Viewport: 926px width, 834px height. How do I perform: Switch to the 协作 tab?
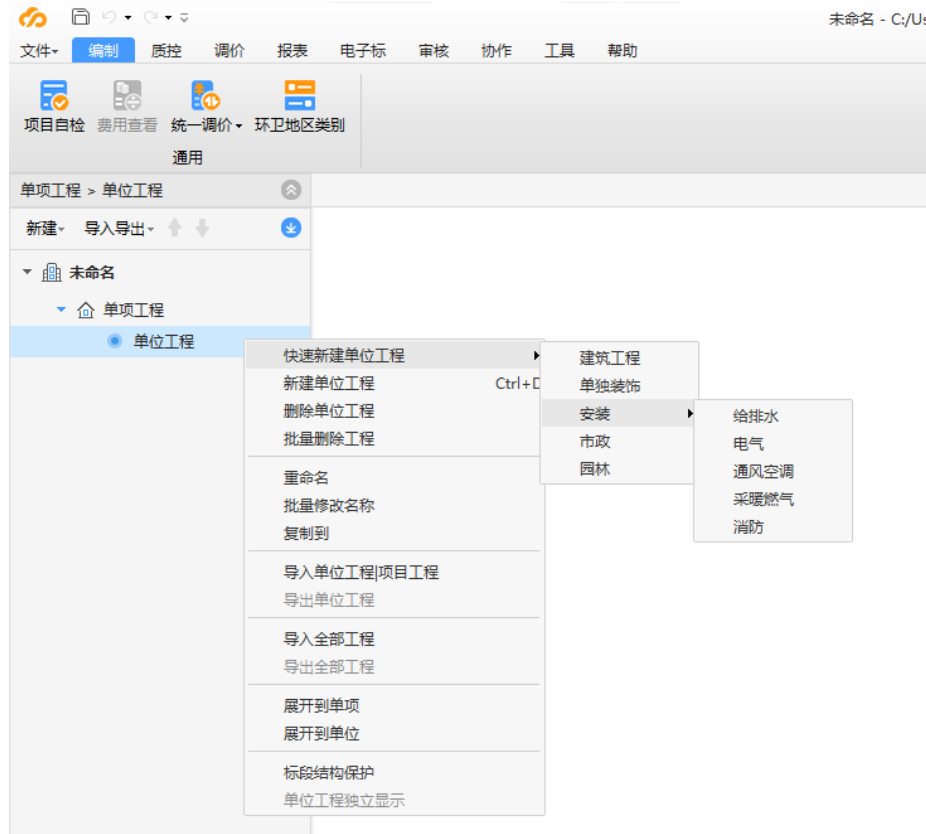(496, 51)
